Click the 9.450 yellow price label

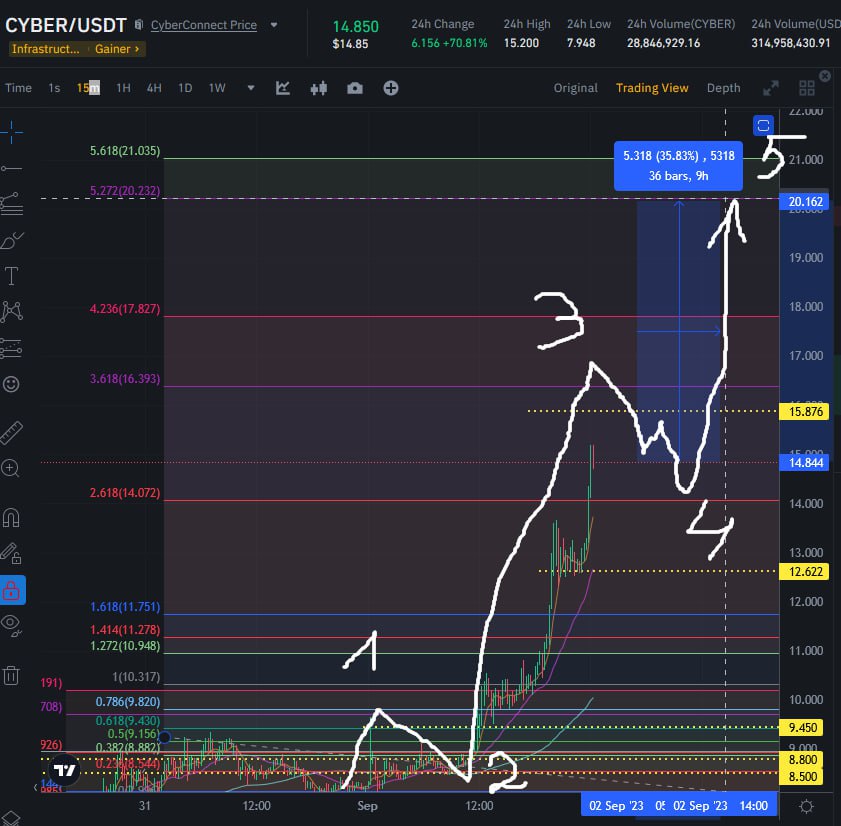803,727
